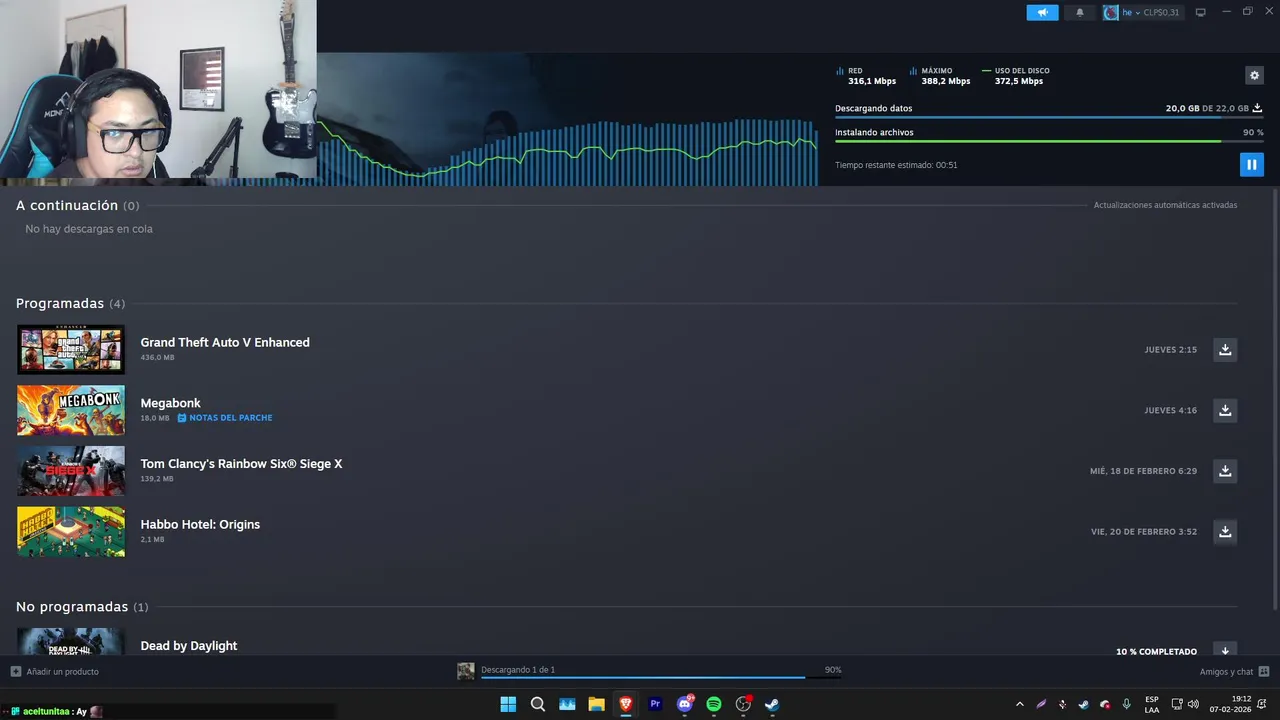Click the Programadas section header
1280x720 pixels.
coord(70,303)
